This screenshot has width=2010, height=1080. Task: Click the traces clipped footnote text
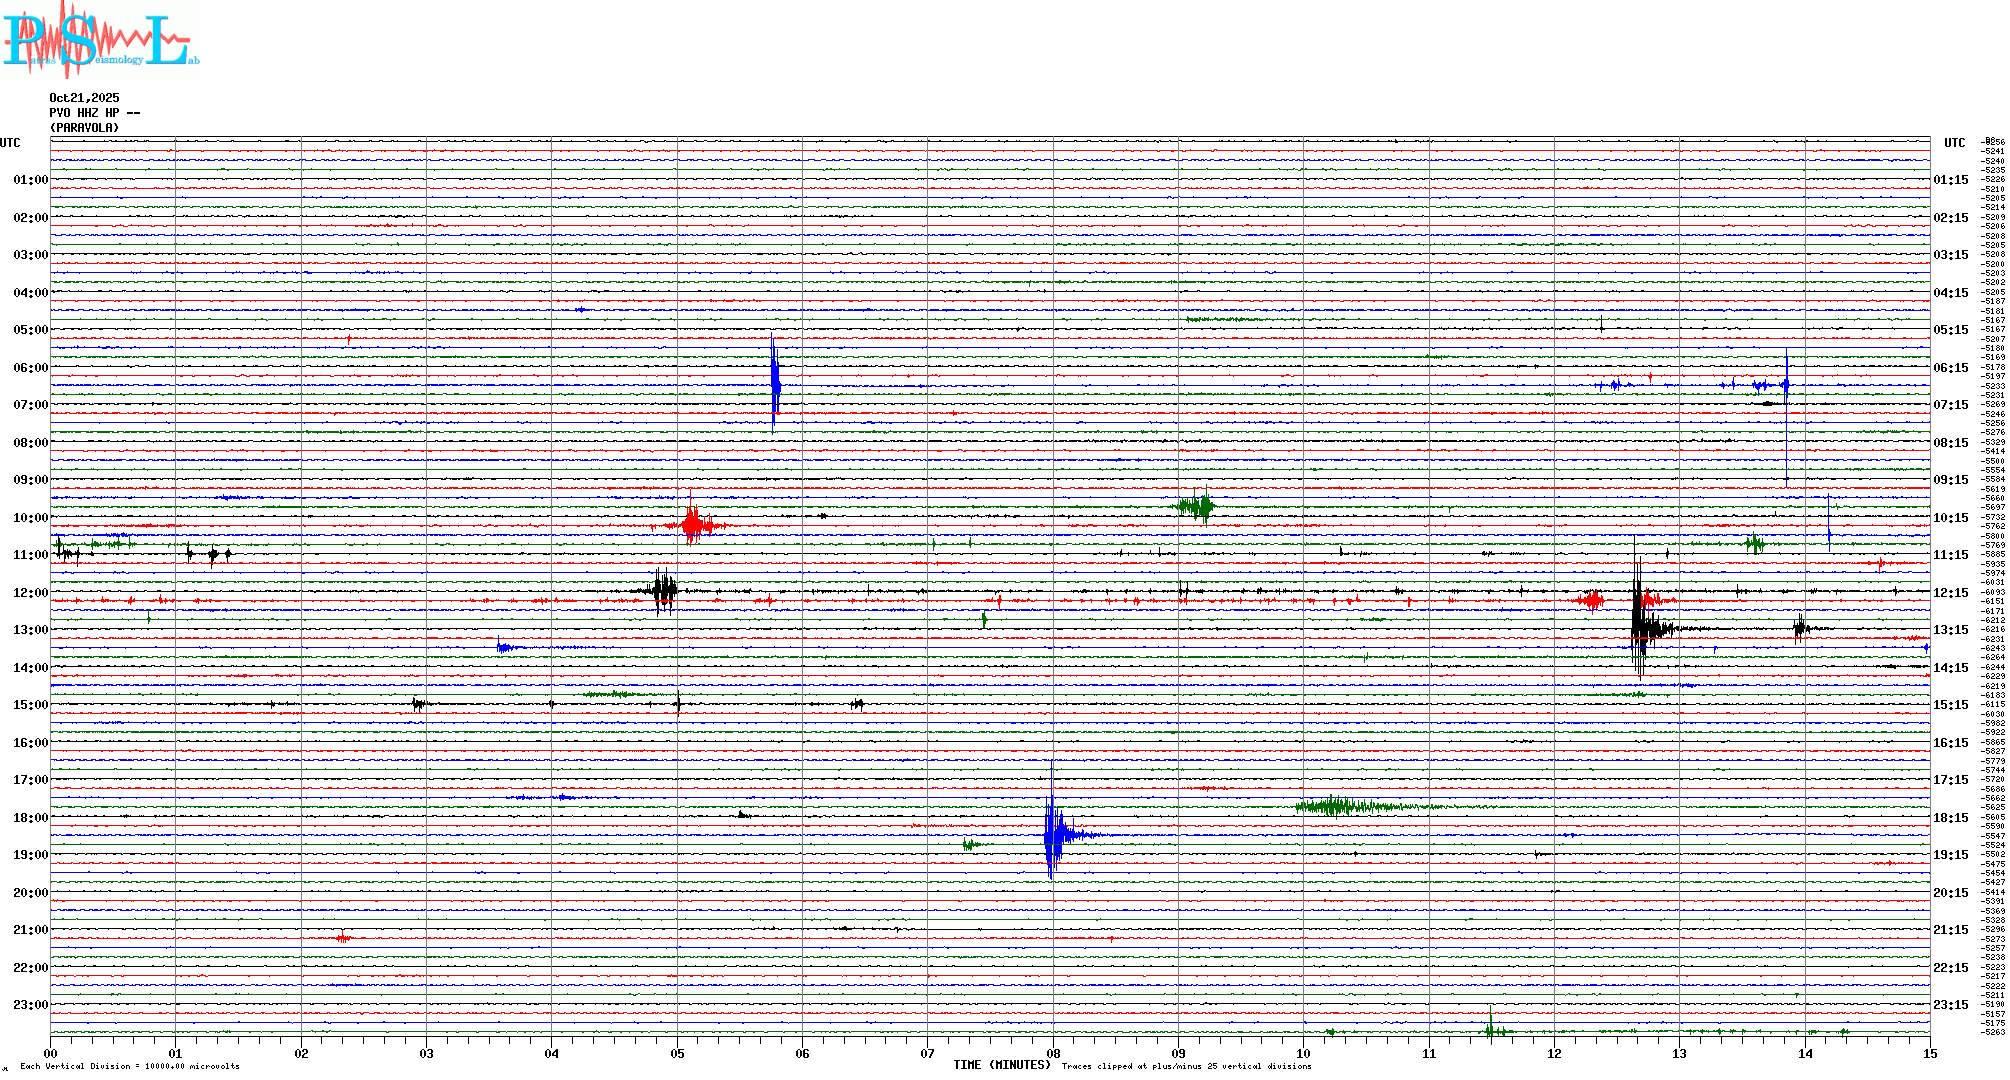coord(1186,1066)
